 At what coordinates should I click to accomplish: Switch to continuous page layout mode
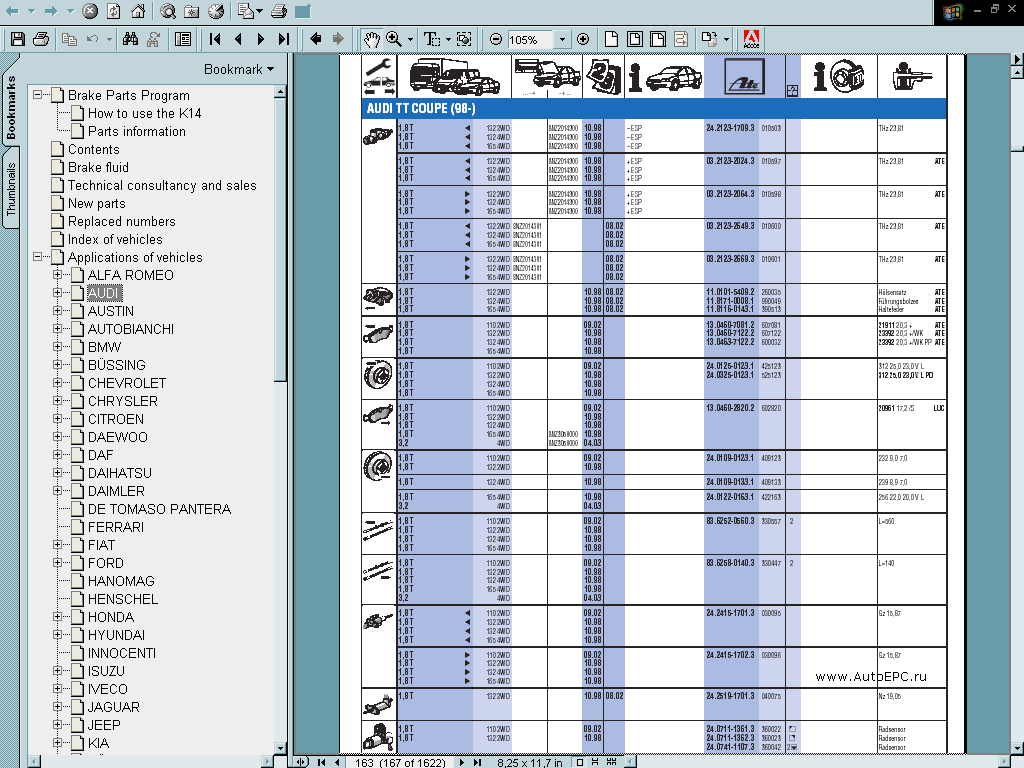pos(596,760)
